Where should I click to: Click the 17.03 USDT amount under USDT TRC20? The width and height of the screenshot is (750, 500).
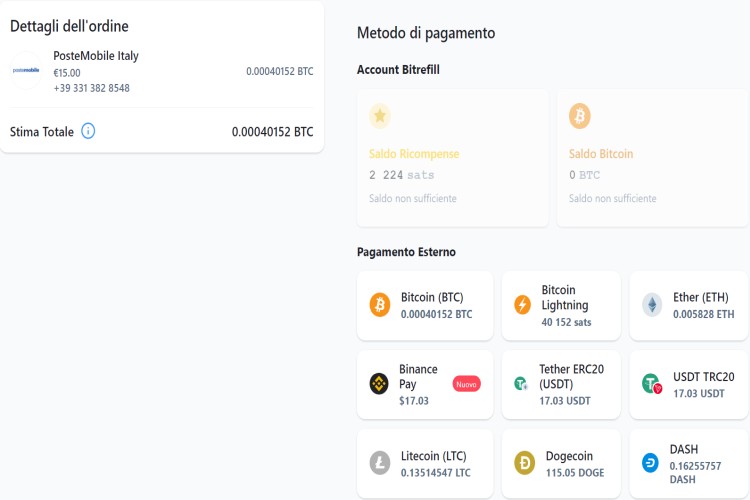pos(699,393)
